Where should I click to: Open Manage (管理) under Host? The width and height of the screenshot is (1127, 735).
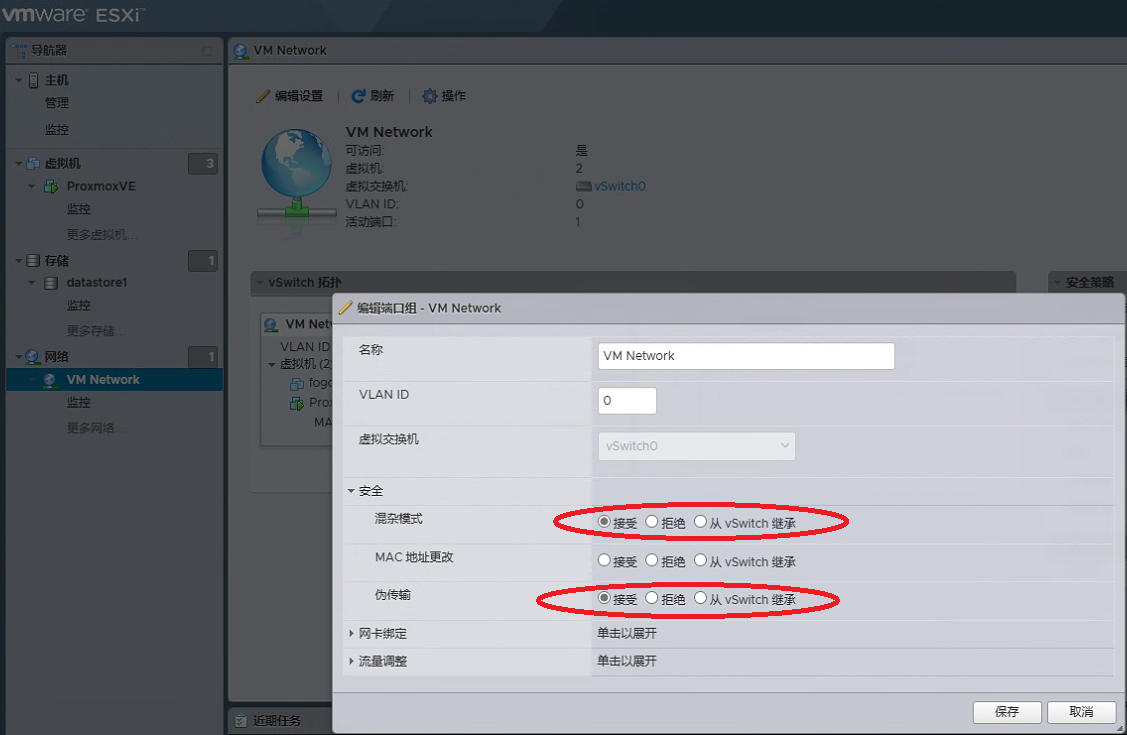57,103
